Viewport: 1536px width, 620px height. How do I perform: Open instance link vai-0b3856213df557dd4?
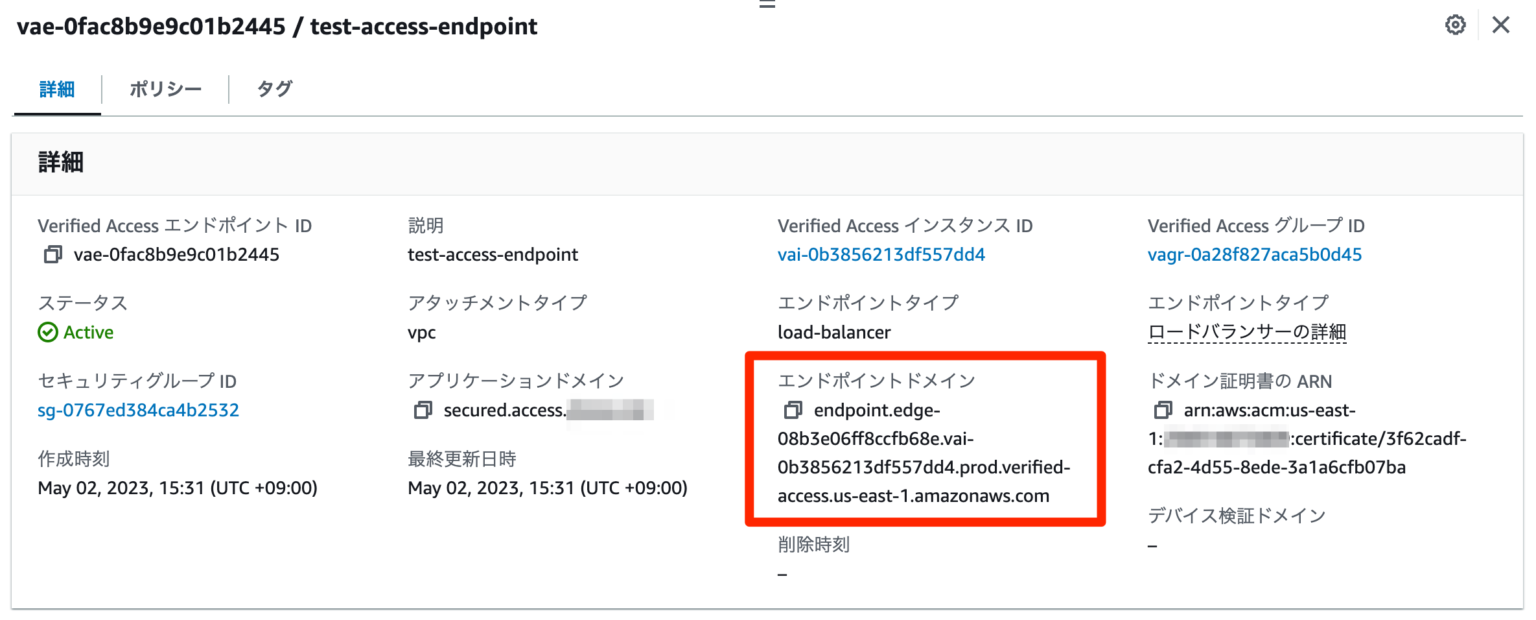881,254
